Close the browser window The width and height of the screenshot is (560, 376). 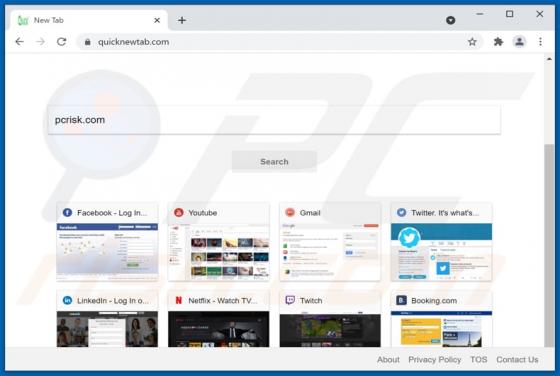pyautogui.click(x=540, y=14)
